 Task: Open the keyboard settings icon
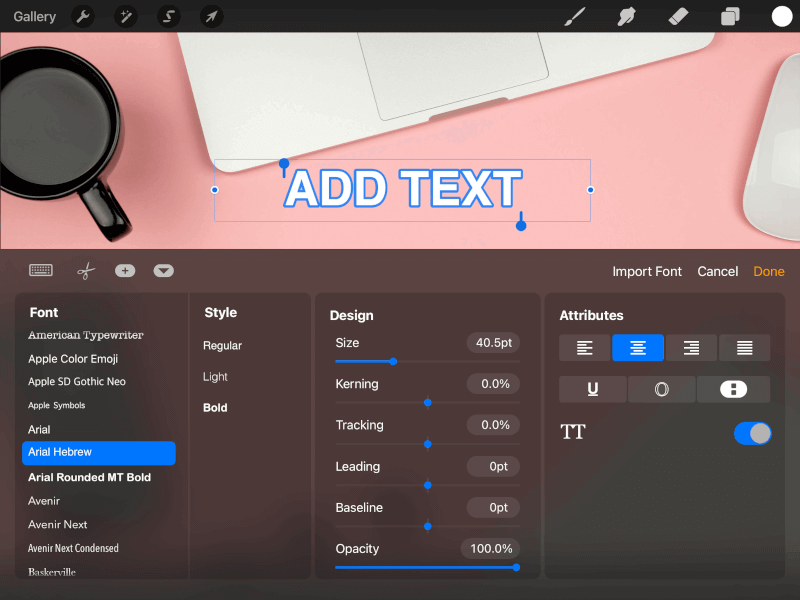(40, 270)
